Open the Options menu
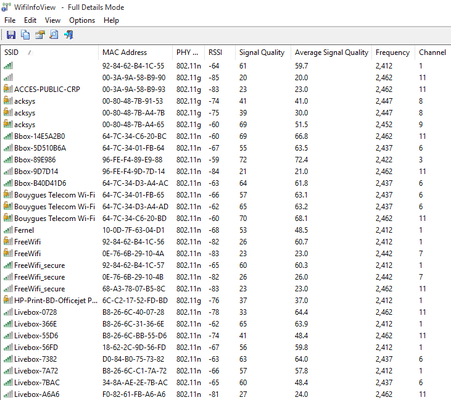 pos(82,20)
